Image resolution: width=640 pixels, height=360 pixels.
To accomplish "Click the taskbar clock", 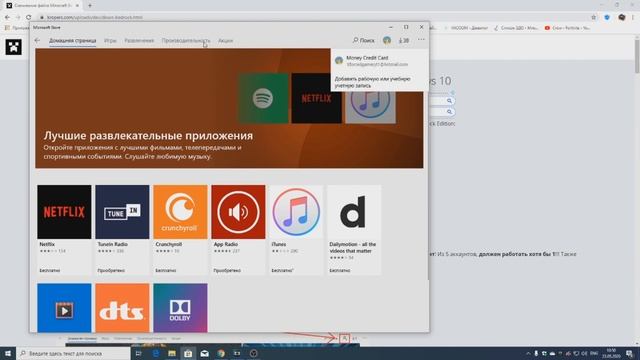I will click(x=611, y=353).
